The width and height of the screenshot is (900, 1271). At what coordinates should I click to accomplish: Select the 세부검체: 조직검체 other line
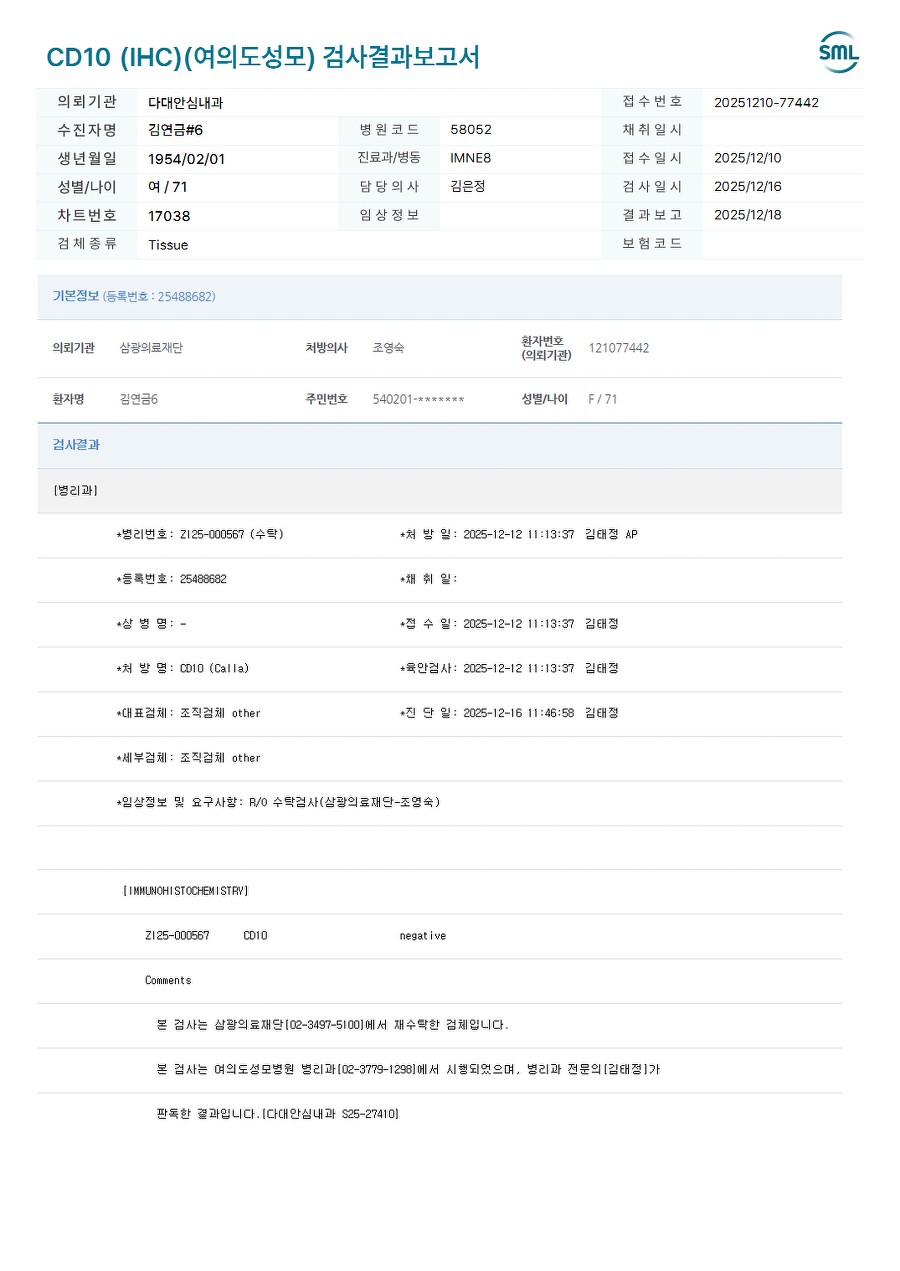coord(188,758)
